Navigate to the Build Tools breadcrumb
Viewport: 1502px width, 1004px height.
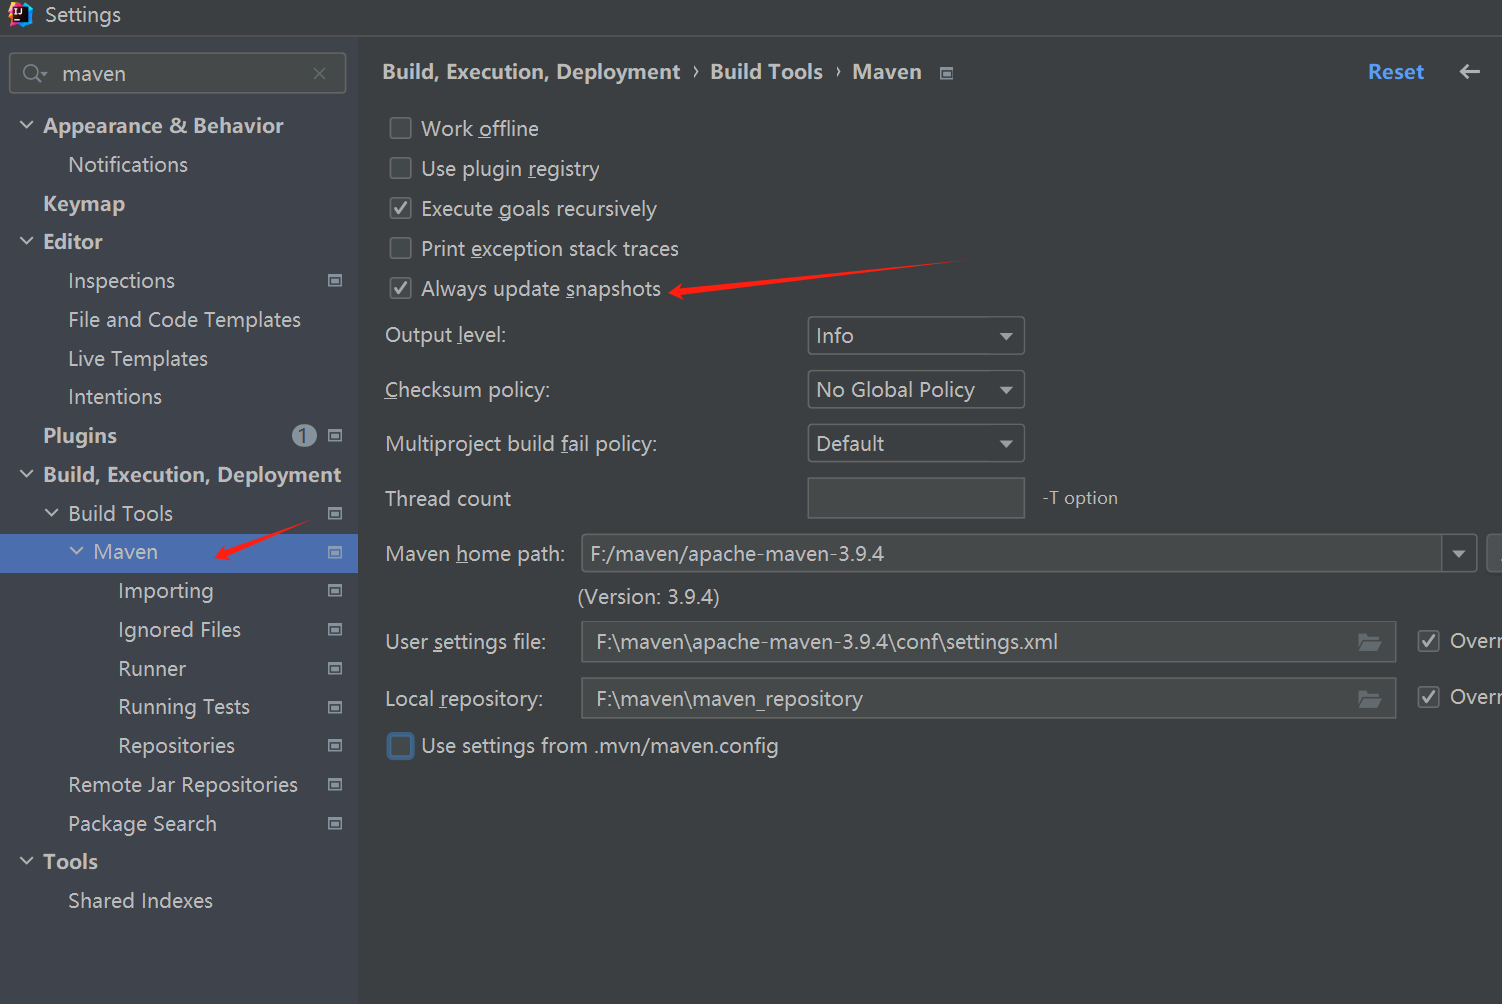coord(766,72)
